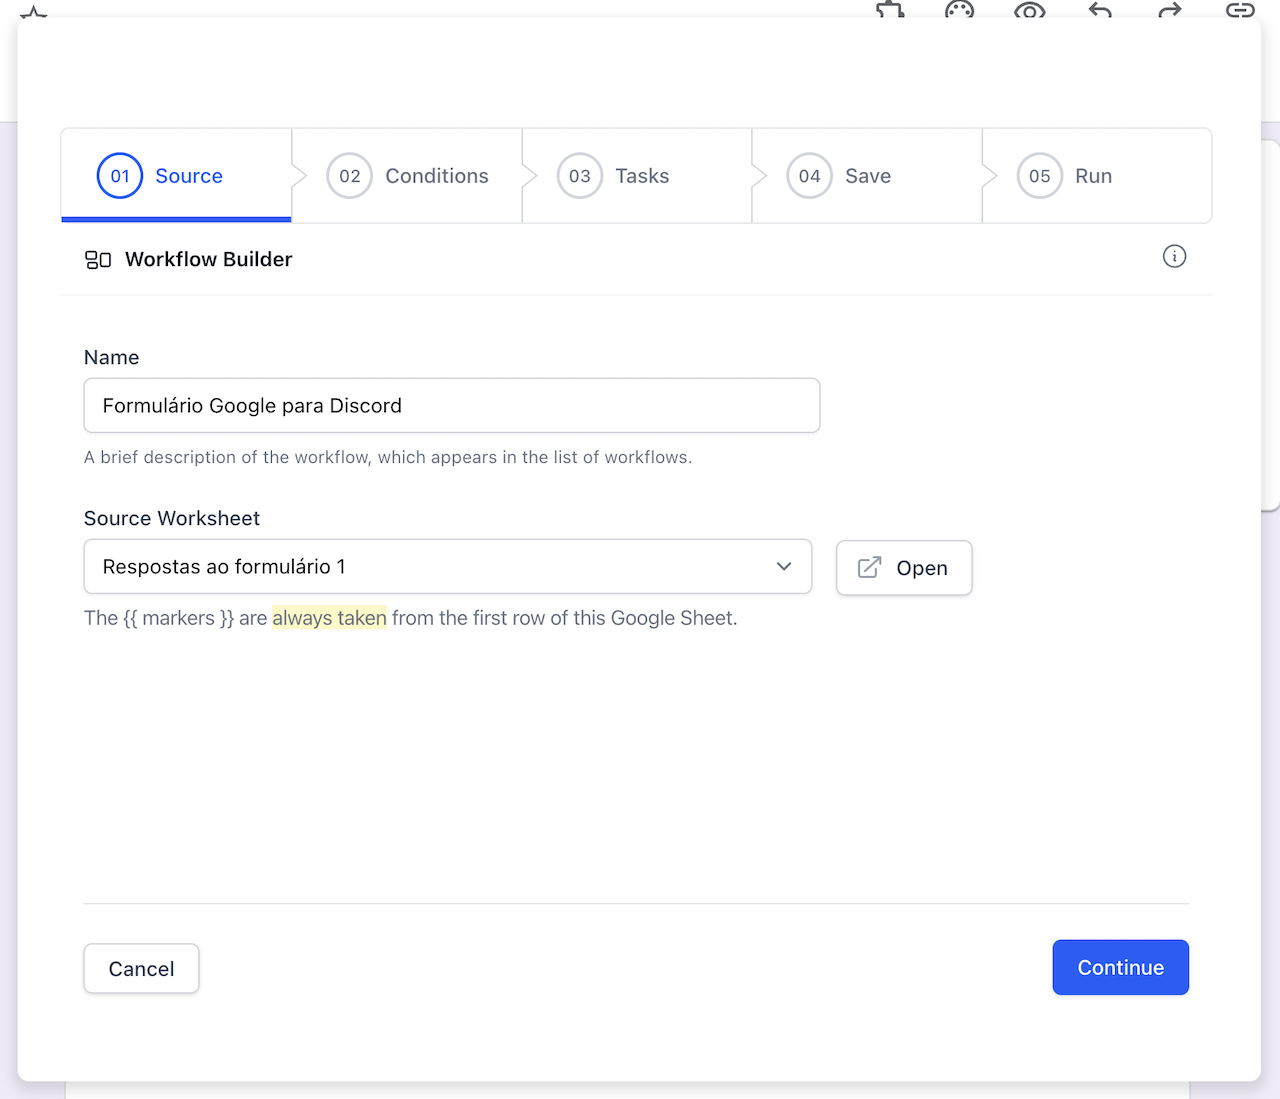The image size is (1280, 1099).
Task: Click the palette theme icon at top
Action: (x=959, y=10)
